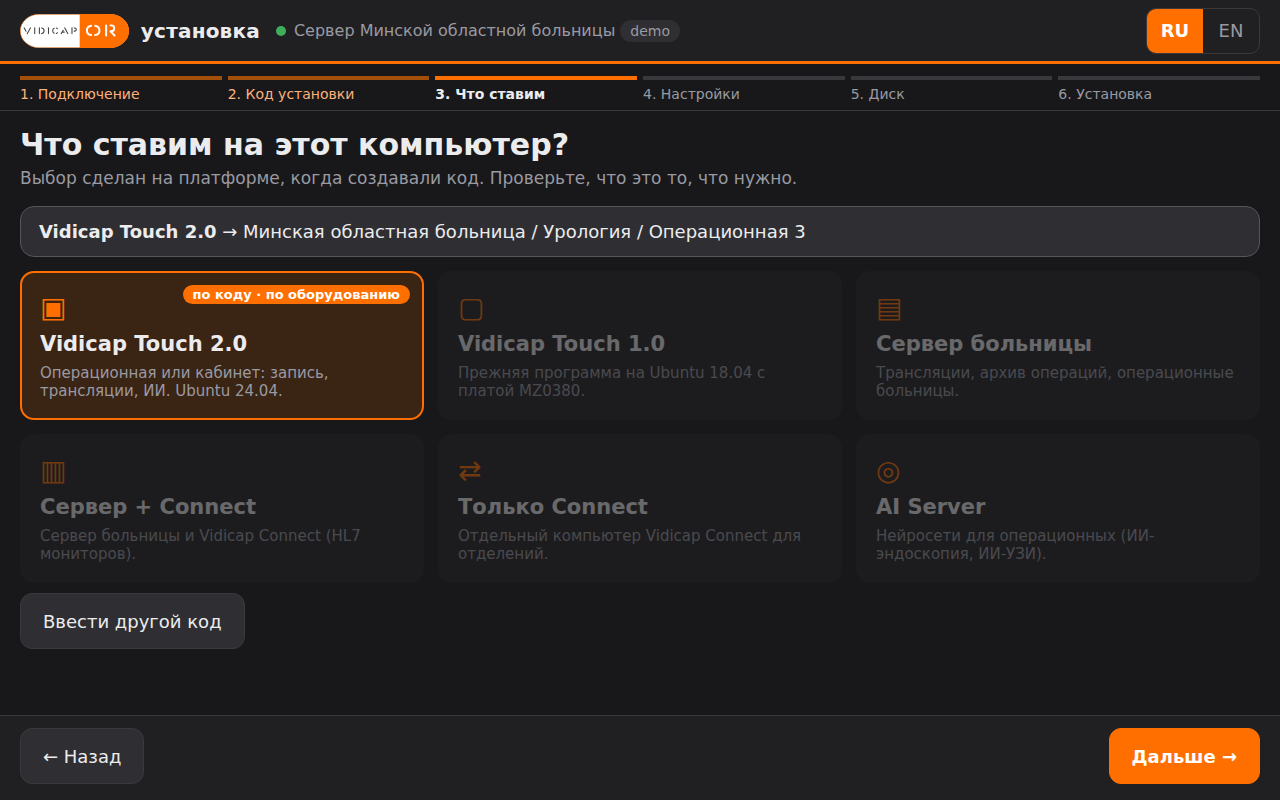Select step 3. Что ставим
The height and width of the screenshot is (800, 1280).
[x=536, y=89]
